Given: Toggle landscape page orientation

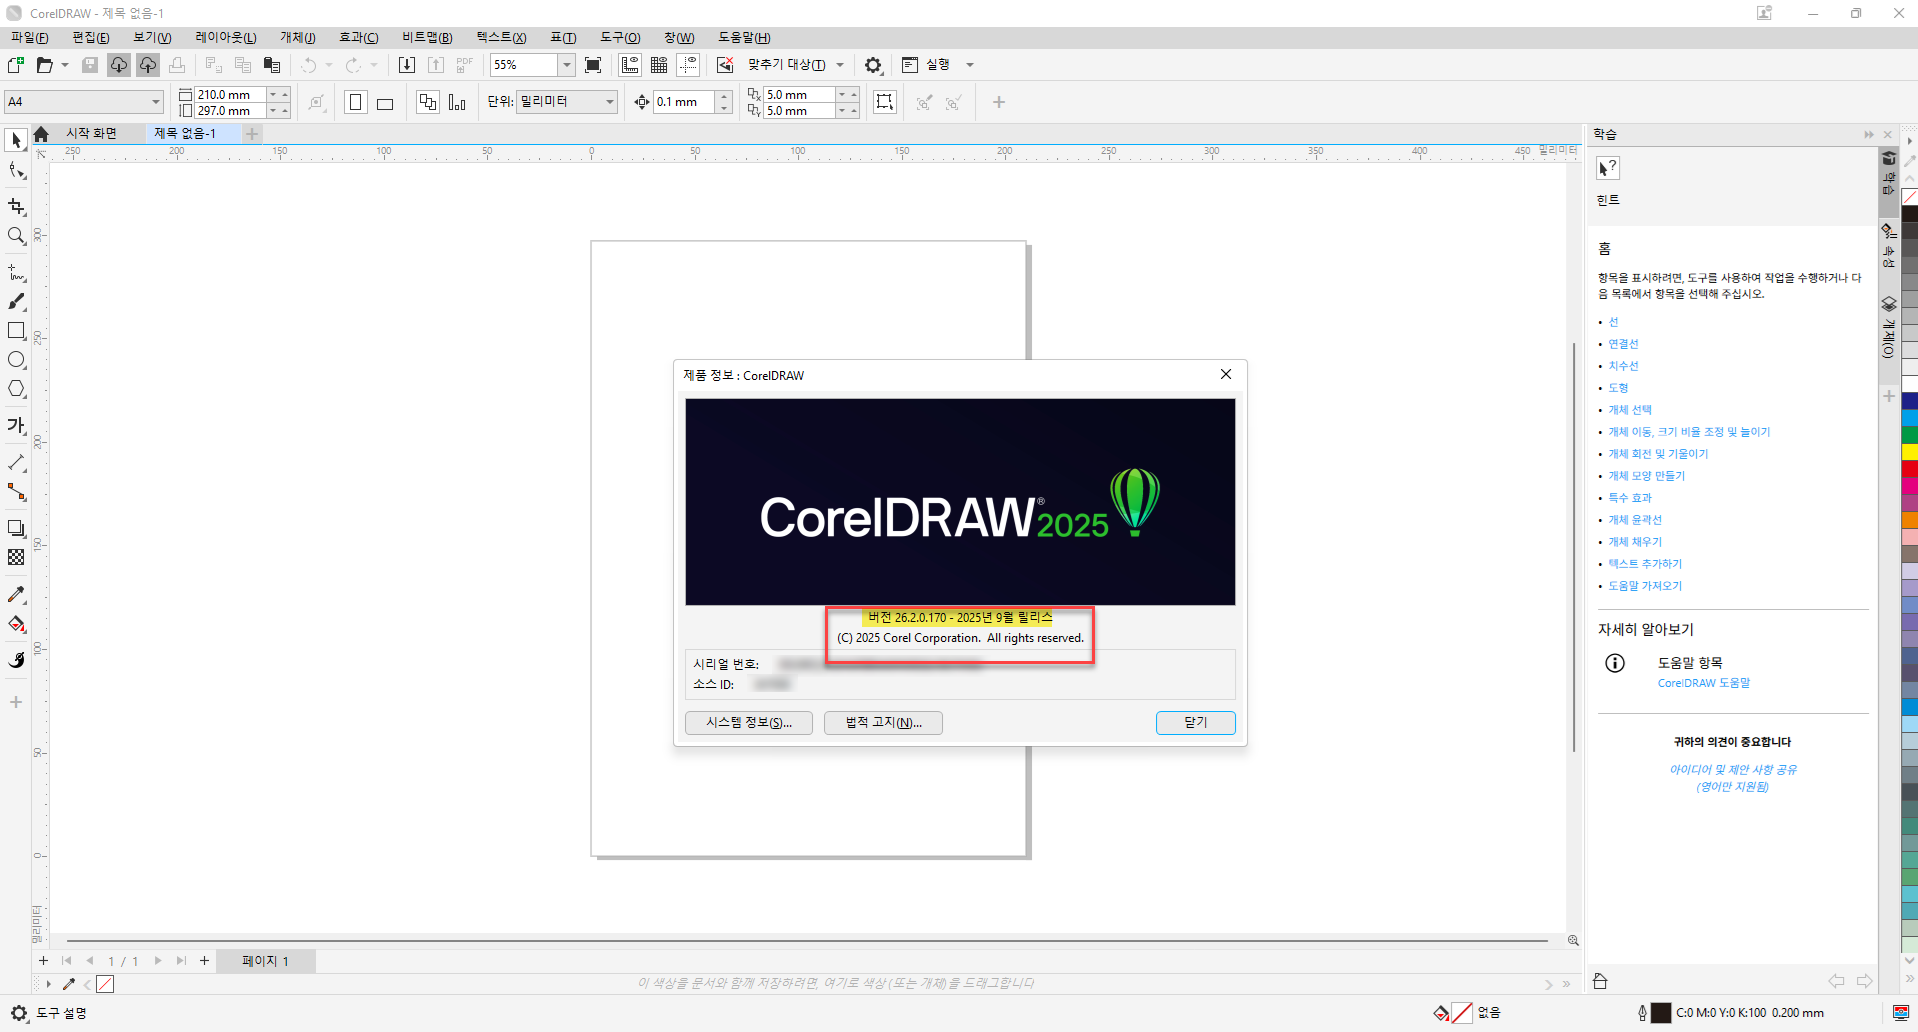Looking at the screenshot, I should (x=385, y=102).
